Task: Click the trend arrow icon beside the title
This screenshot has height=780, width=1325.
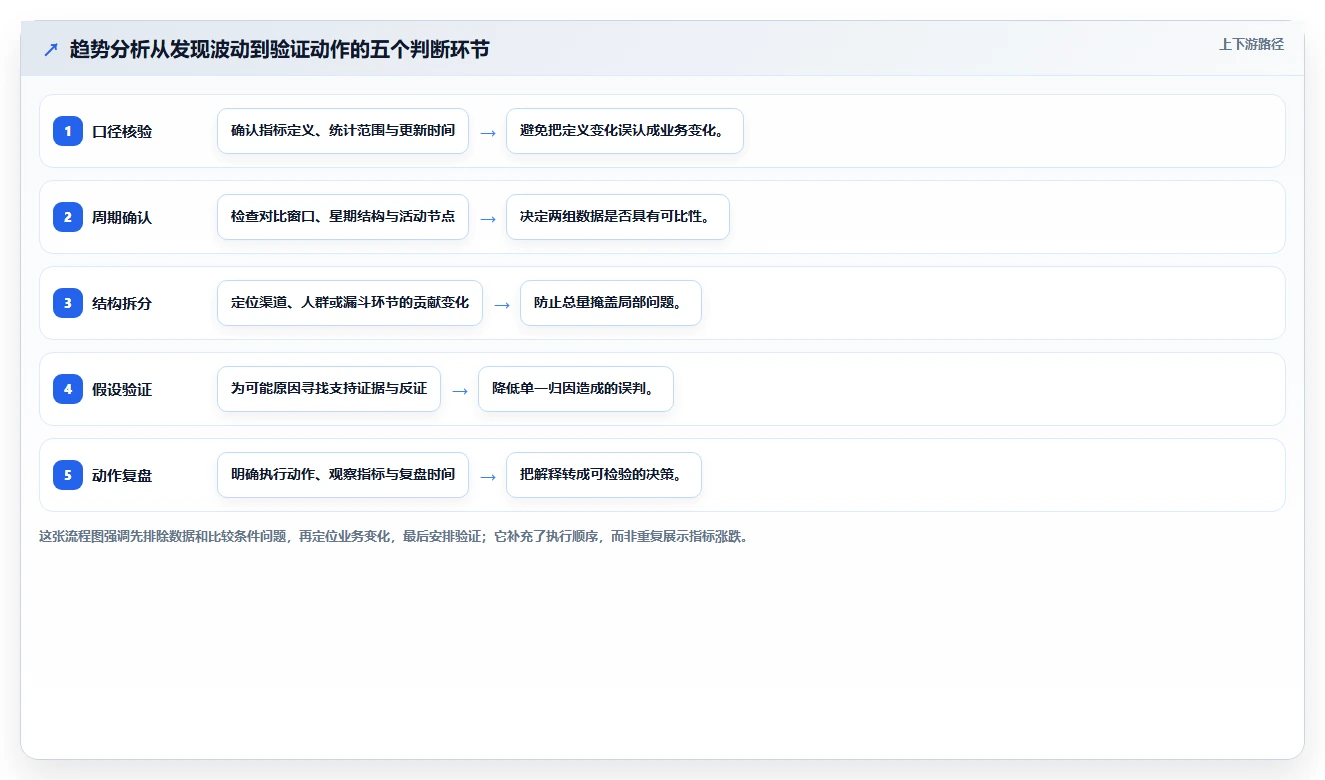Action: pyautogui.click(x=51, y=49)
